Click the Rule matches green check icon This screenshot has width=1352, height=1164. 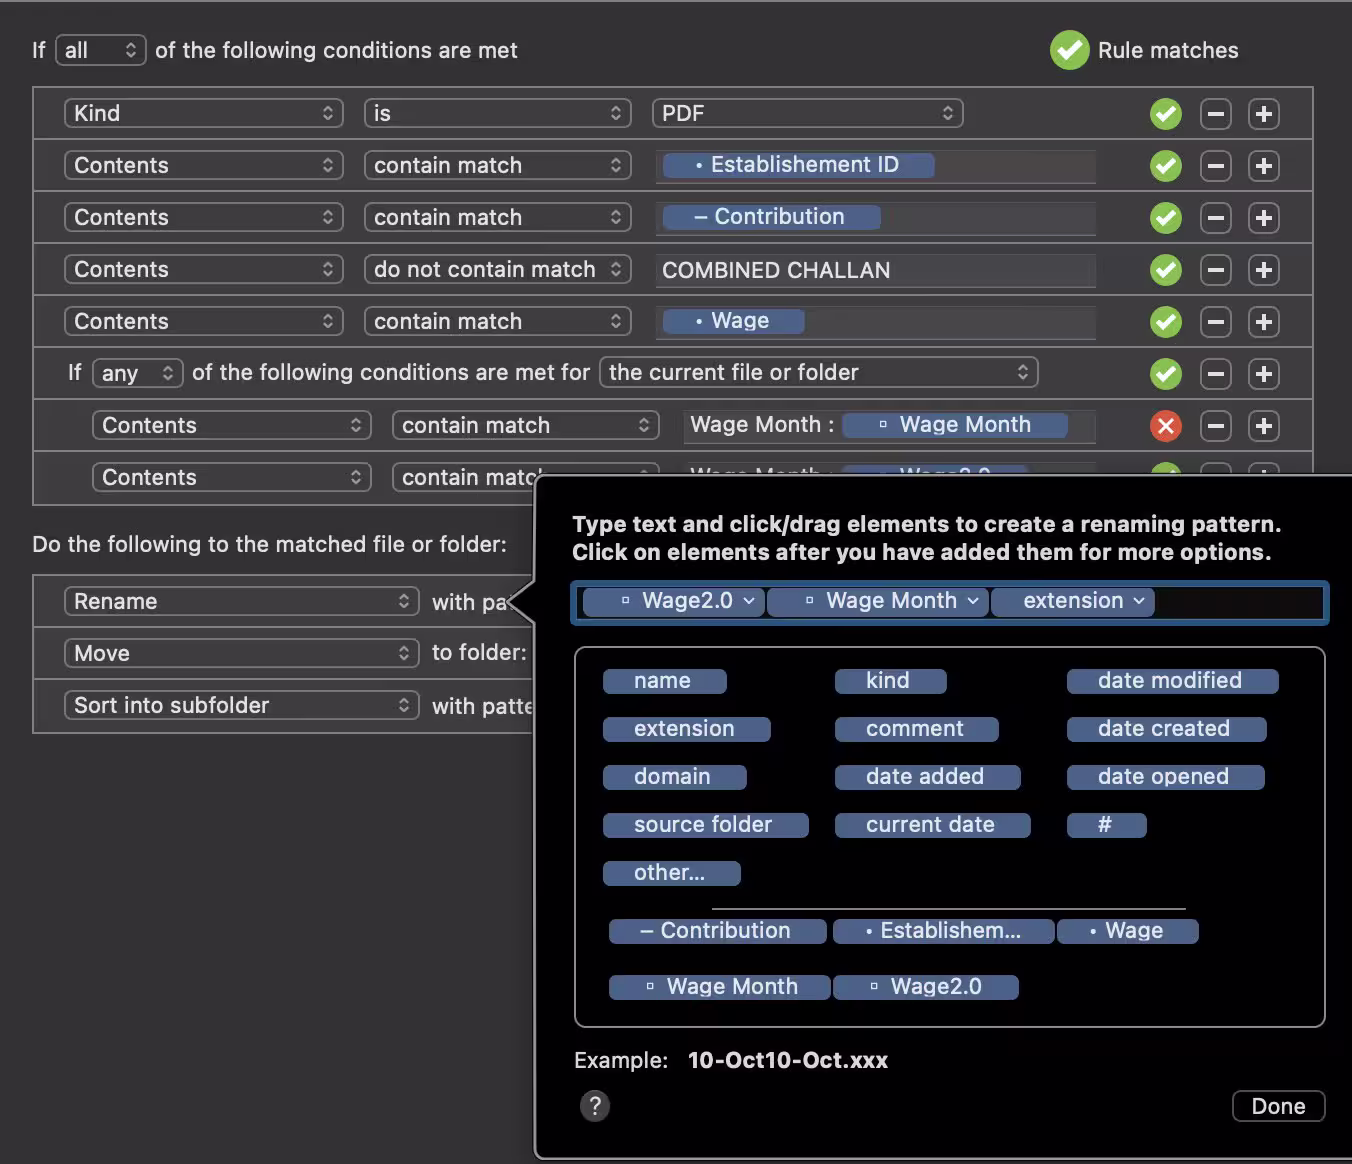pos(1069,50)
